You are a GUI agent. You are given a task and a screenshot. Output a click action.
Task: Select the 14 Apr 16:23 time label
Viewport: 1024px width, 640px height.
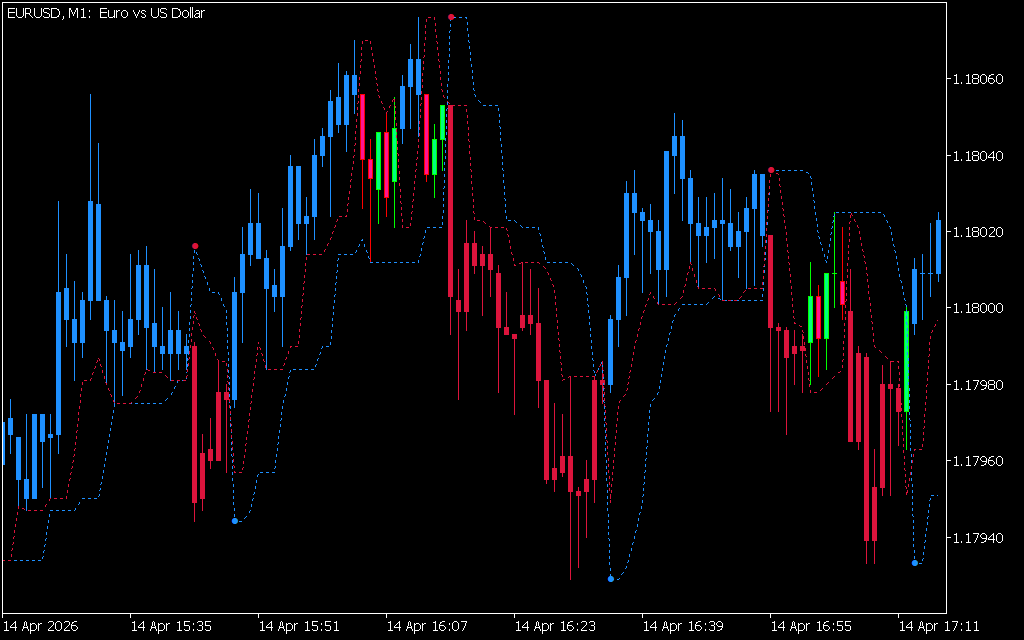[x=555, y=627]
